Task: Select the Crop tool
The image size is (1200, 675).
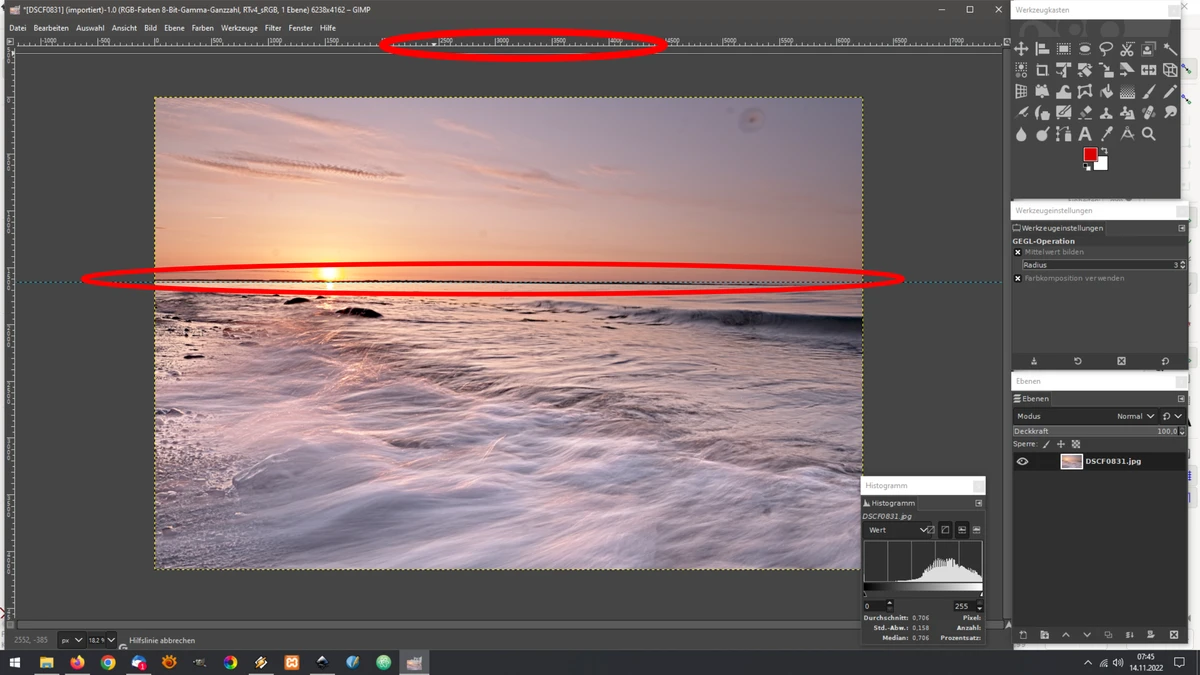Action: click(1042, 69)
